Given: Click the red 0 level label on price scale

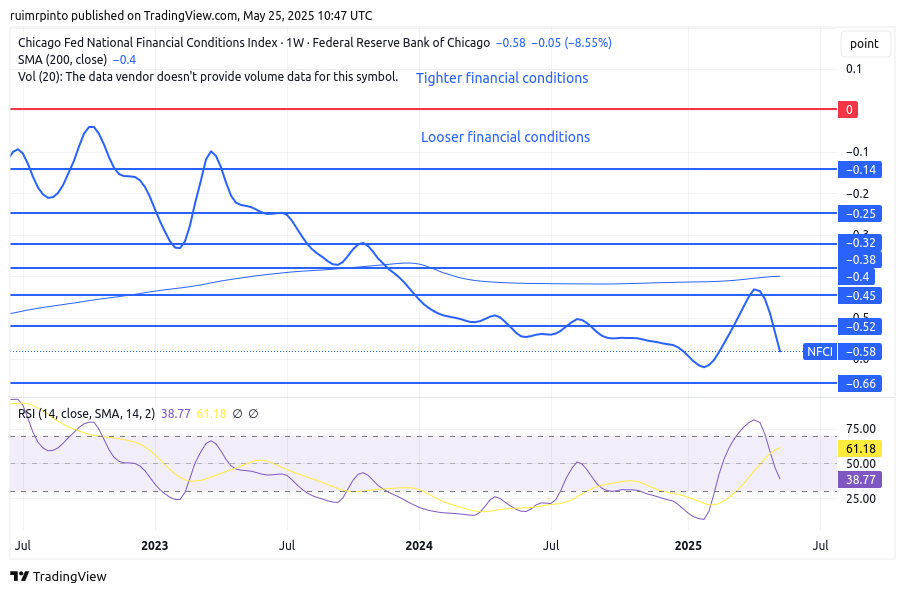Looking at the screenshot, I should (x=847, y=109).
